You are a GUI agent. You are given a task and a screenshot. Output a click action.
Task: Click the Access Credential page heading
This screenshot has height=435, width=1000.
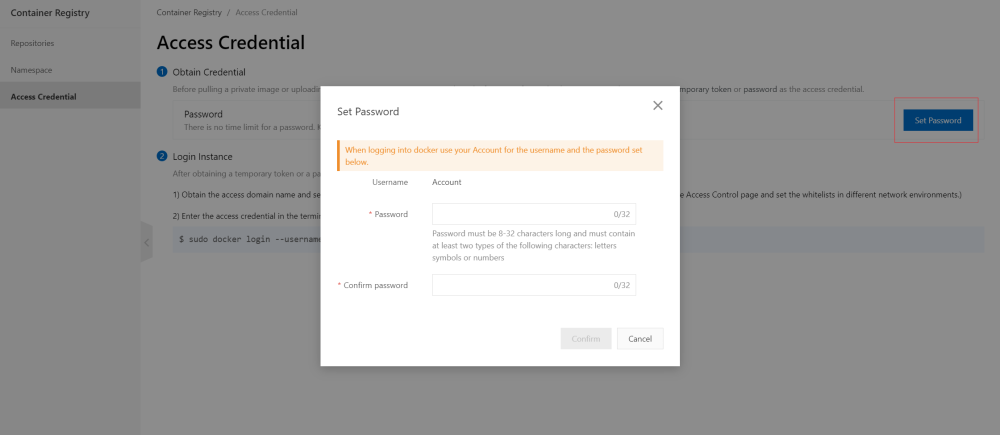pos(231,43)
